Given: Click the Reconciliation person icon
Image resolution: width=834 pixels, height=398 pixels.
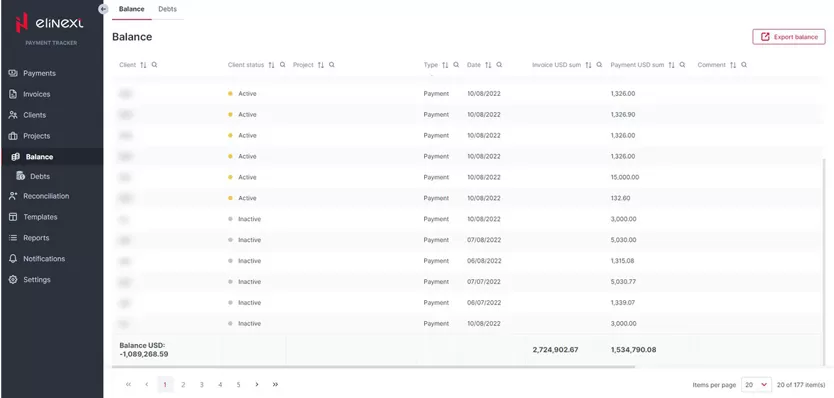Looking at the screenshot, I should [13, 196].
